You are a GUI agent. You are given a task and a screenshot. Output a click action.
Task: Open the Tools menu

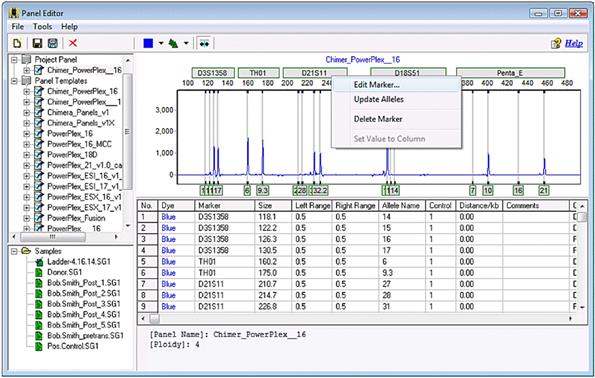[x=42, y=27]
